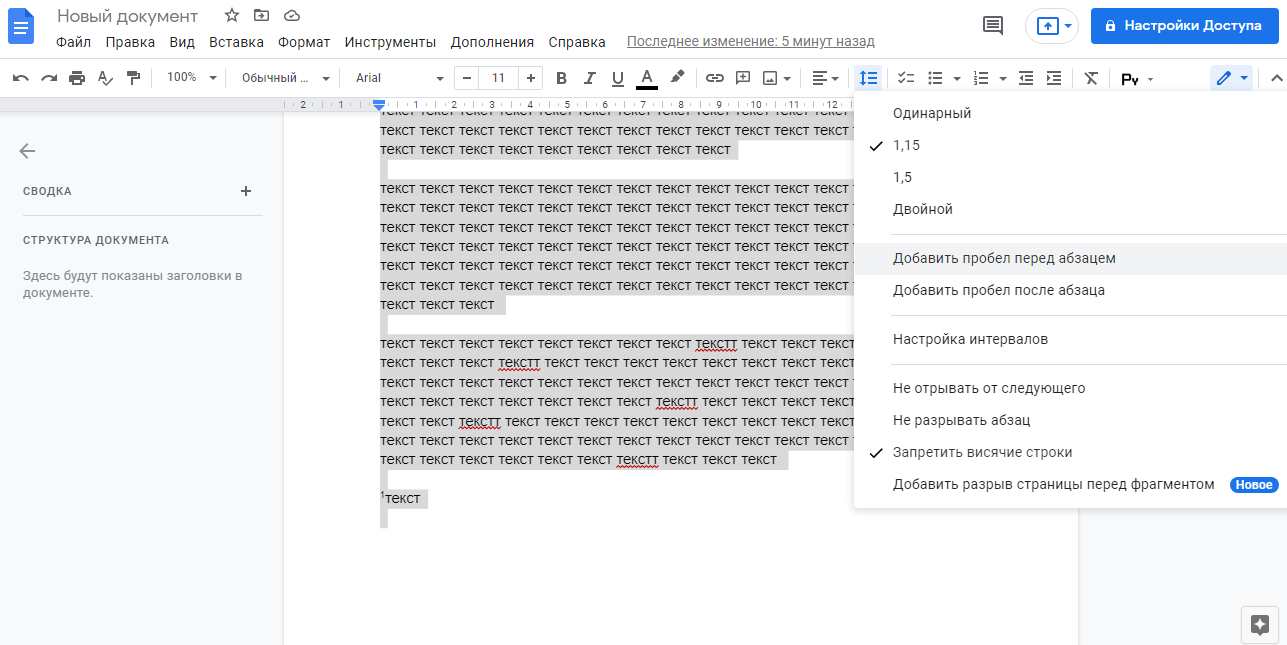Viewport: 1287px width, 645px height.
Task: Click the Undo arrow icon
Action: tap(20, 78)
